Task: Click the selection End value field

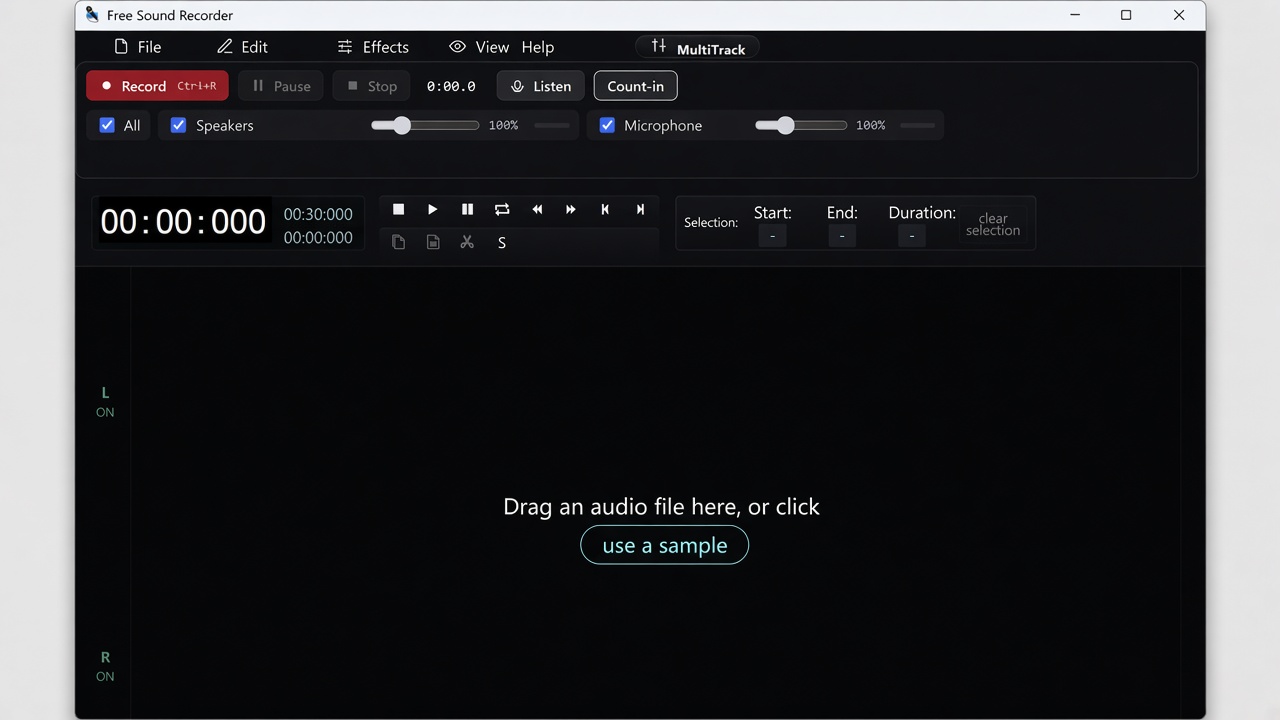Action: [x=842, y=236]
